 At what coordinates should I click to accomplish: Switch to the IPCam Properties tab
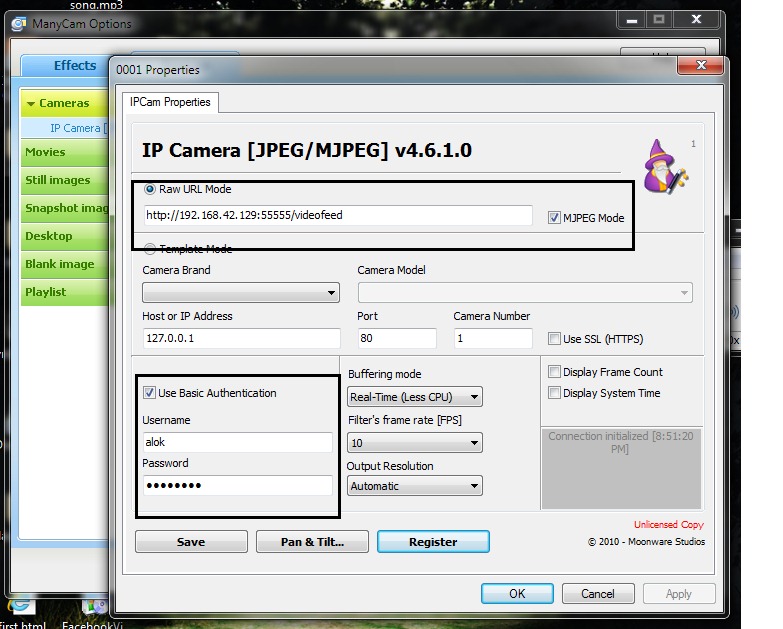click(x=170, y=102)
